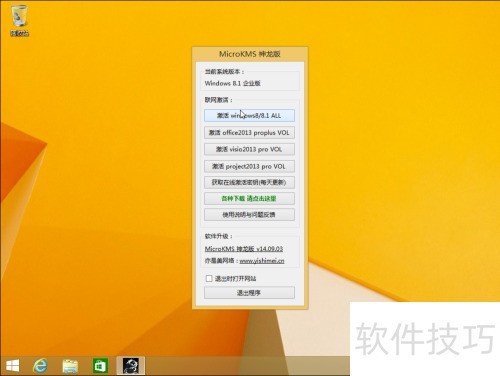Click the 激活 windows8/8.1 ALL button
The image size is (500, 376).
click(249, 116)
